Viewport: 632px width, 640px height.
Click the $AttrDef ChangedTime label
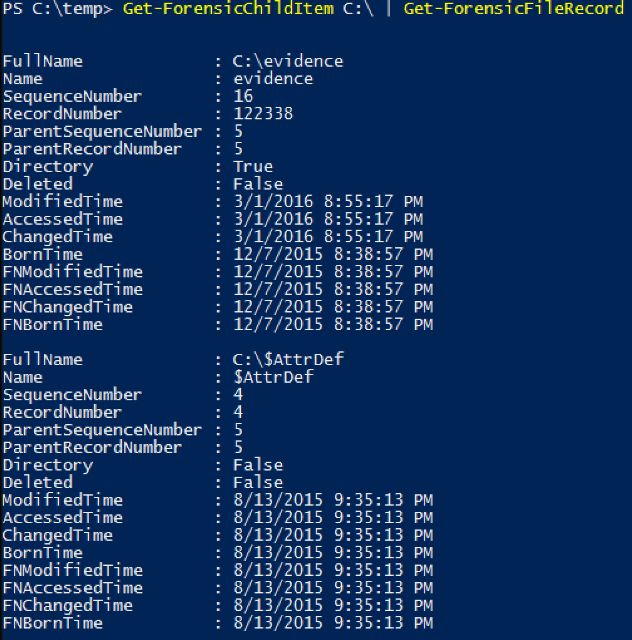(58, 535)
